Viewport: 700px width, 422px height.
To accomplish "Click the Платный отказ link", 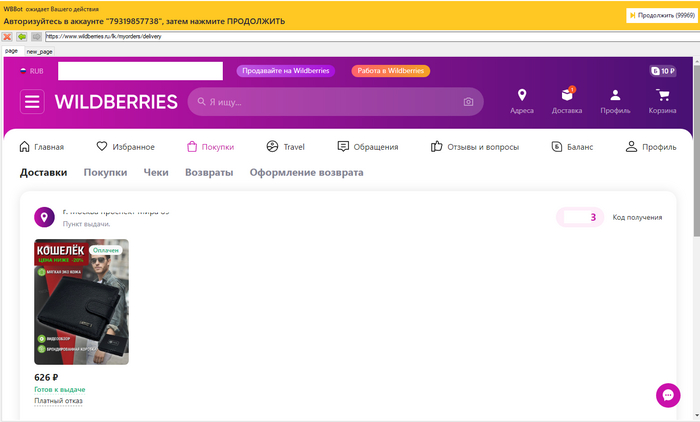I will tap(58, 401).
